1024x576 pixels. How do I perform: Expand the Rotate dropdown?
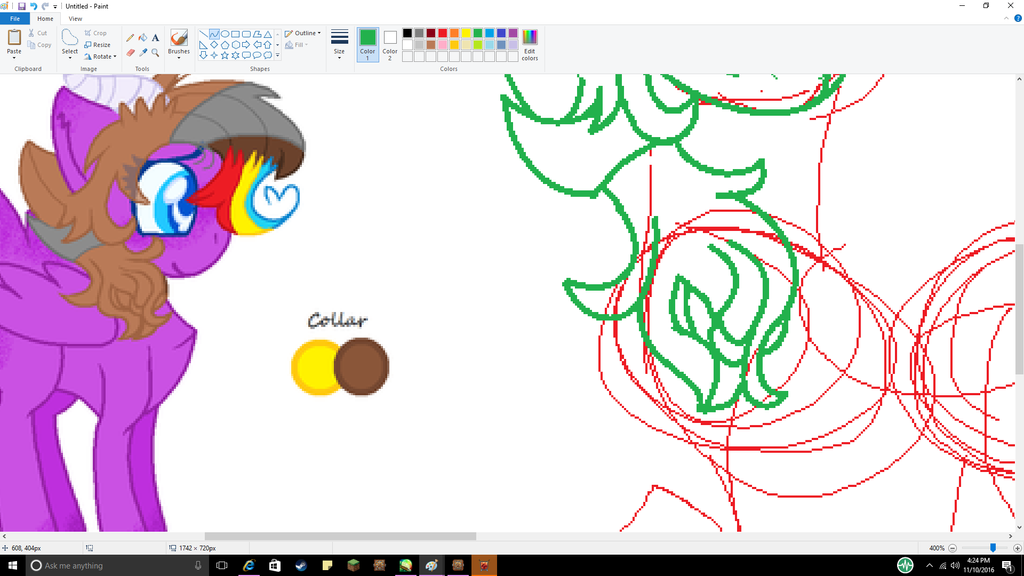(115, 57)
